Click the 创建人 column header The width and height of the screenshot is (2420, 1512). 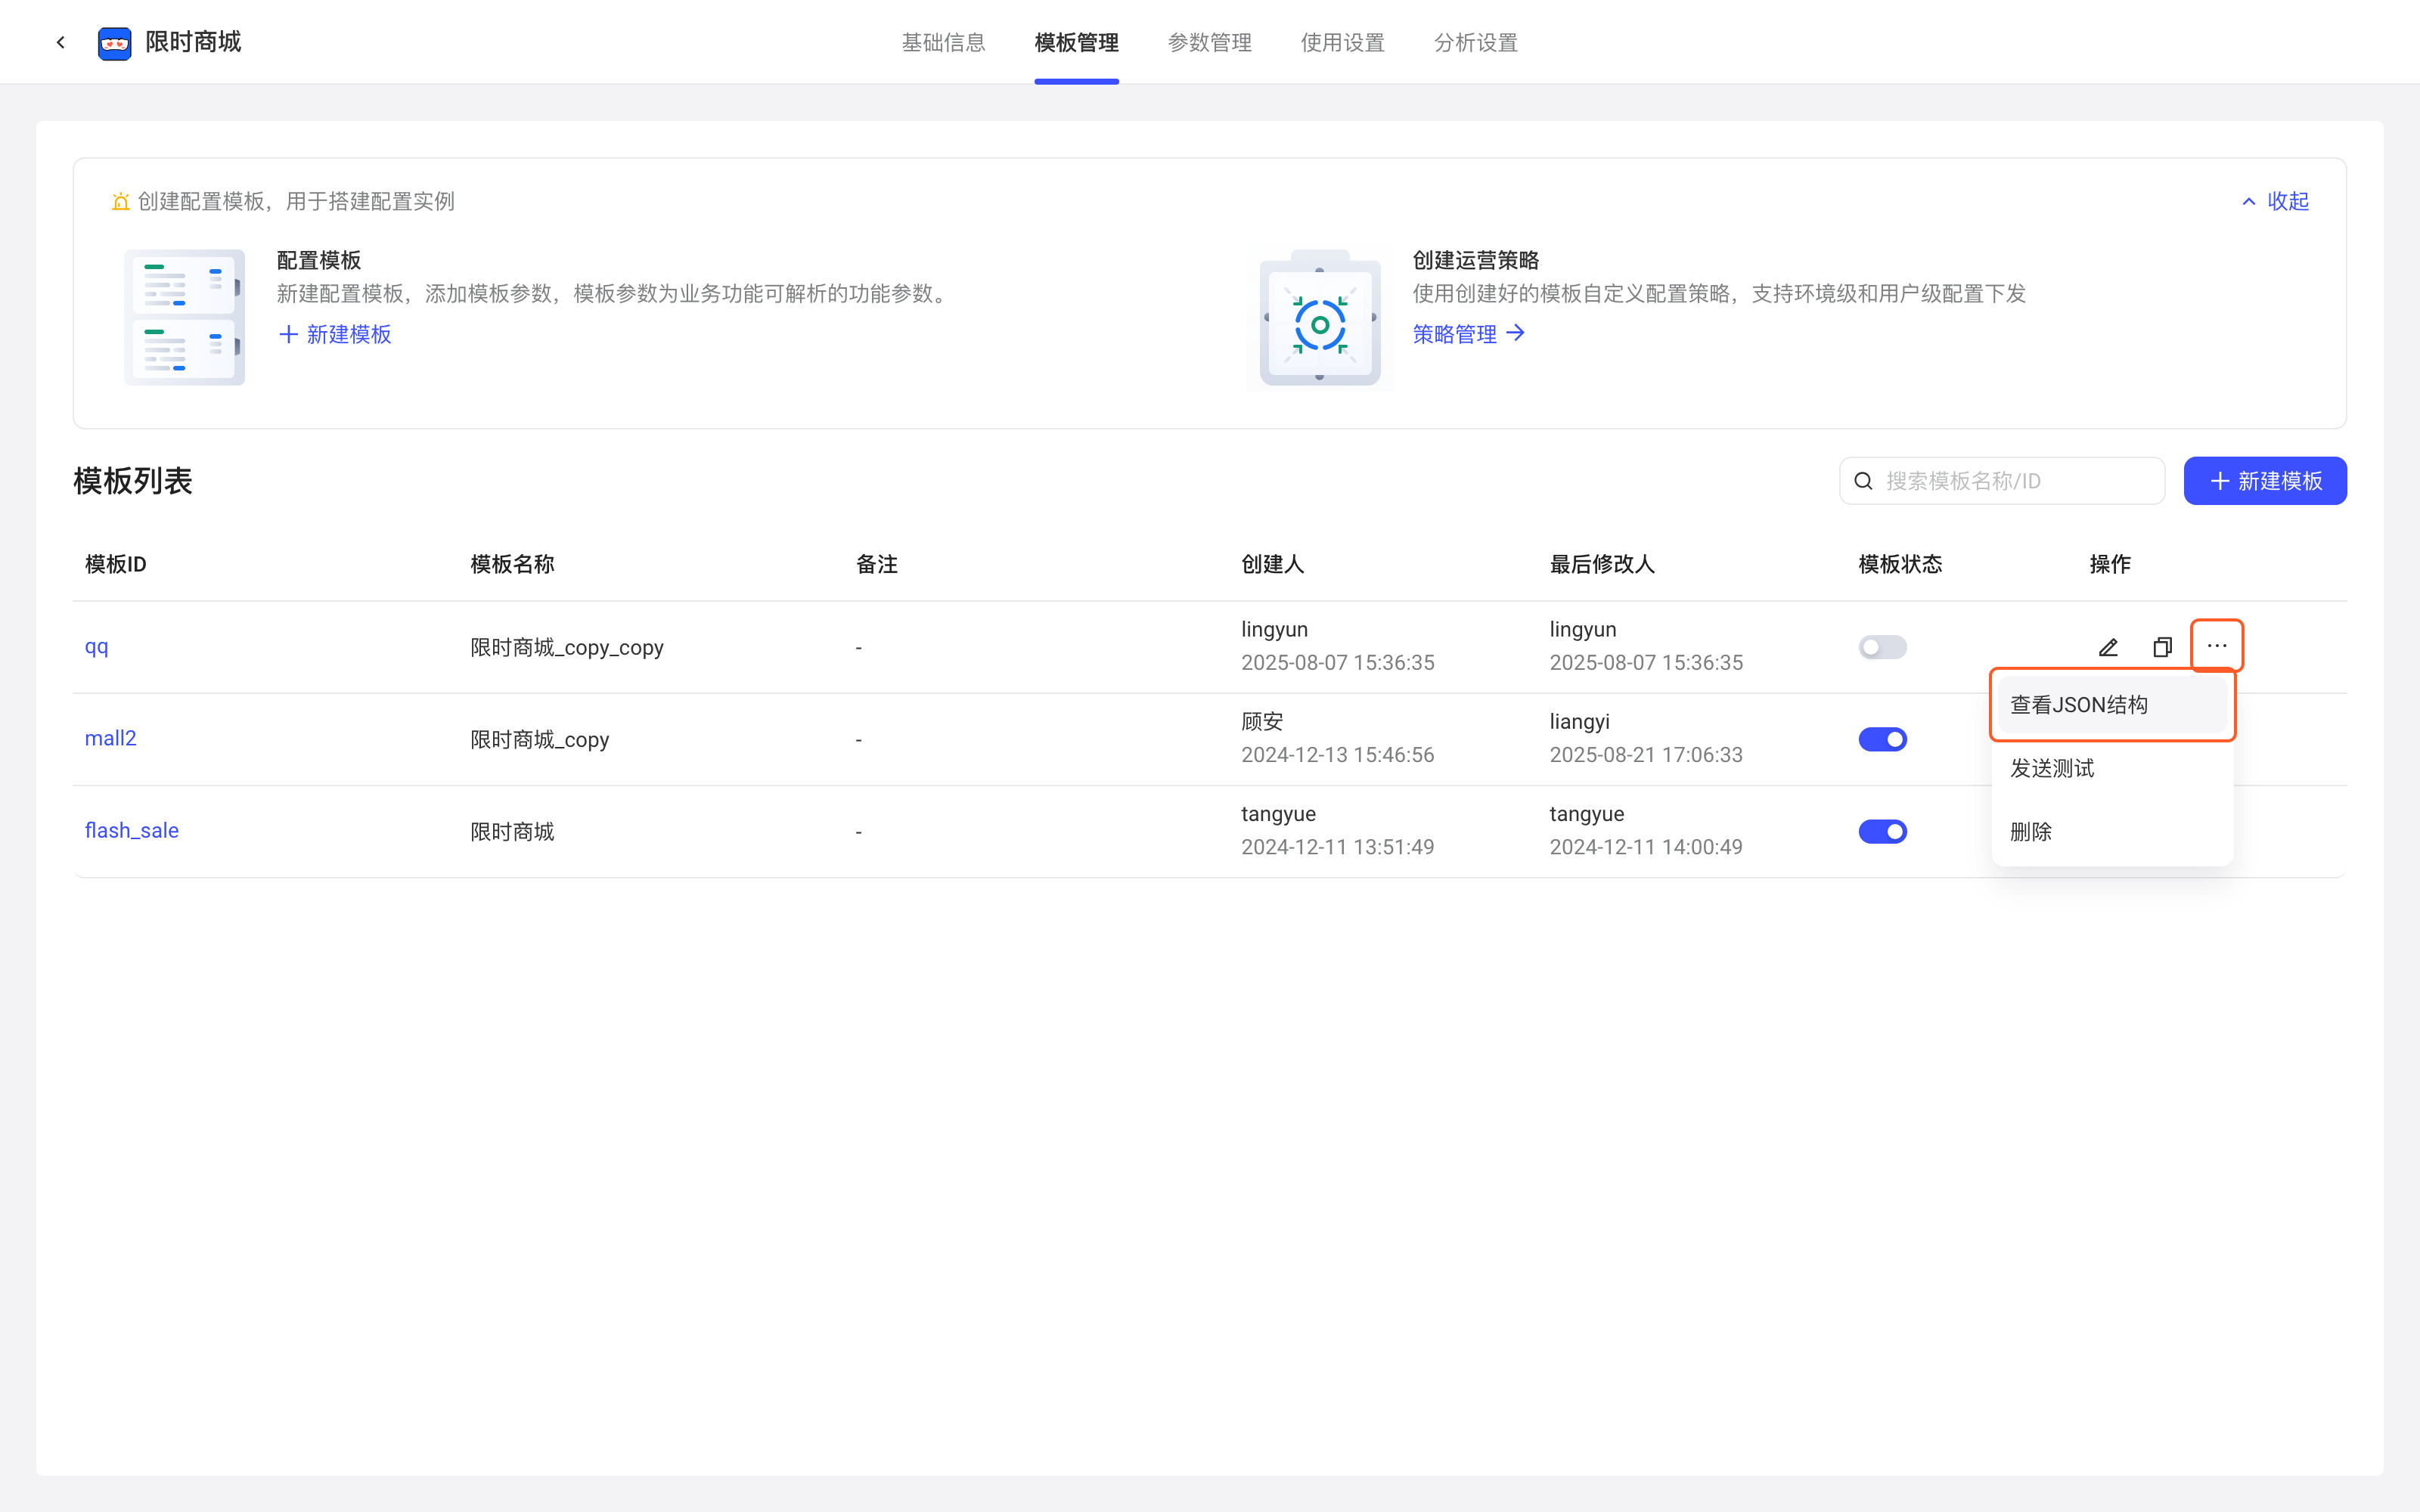(1272, 564)
